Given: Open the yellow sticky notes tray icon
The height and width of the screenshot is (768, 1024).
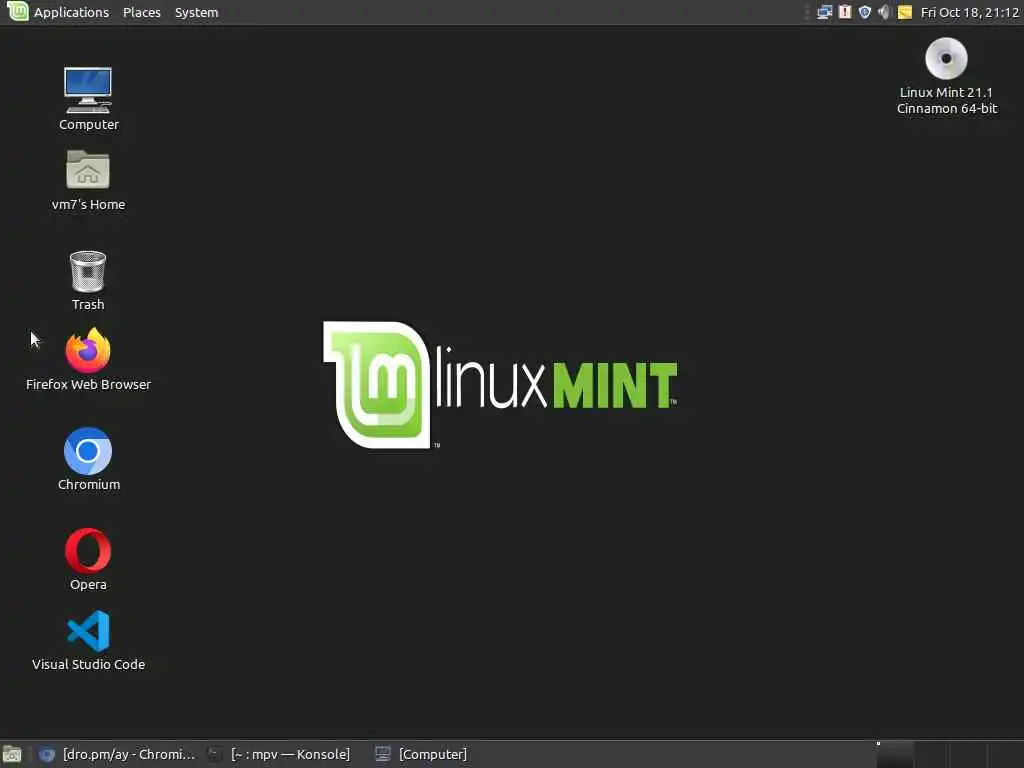Looking at the screenshot, I should point(904,12).
